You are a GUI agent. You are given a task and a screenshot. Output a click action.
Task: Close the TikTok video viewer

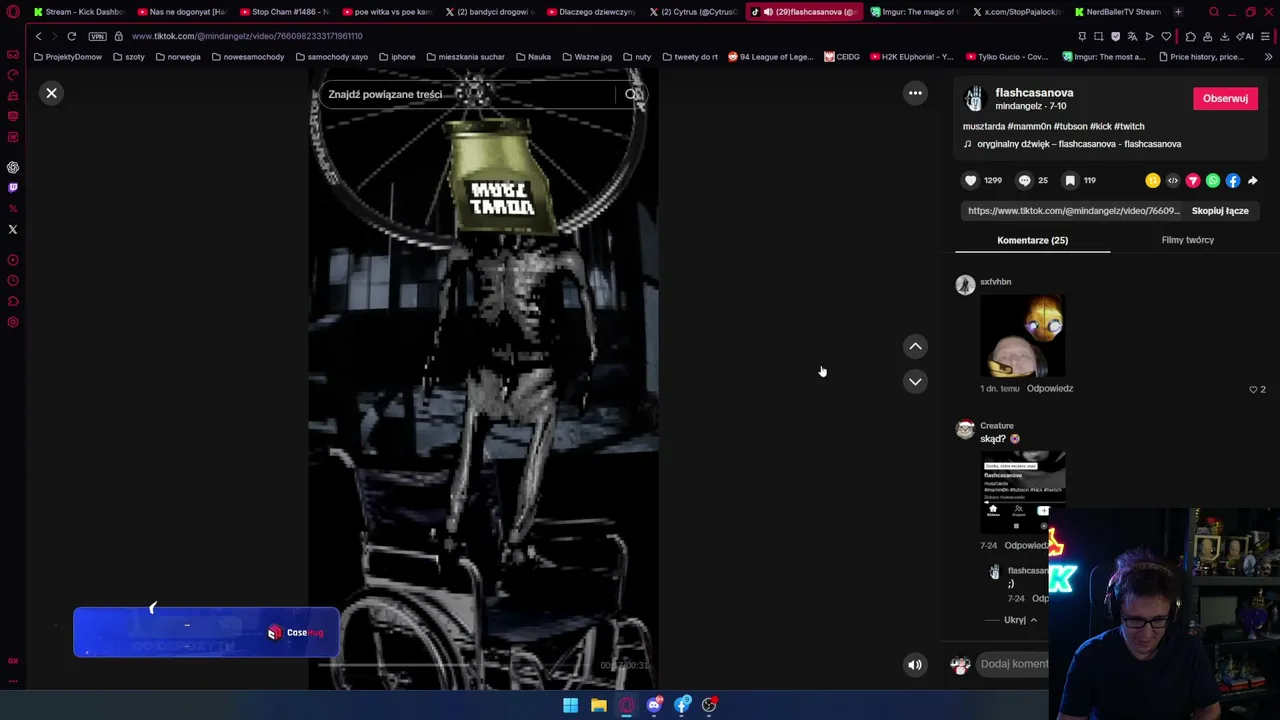(x=51, y=93)
